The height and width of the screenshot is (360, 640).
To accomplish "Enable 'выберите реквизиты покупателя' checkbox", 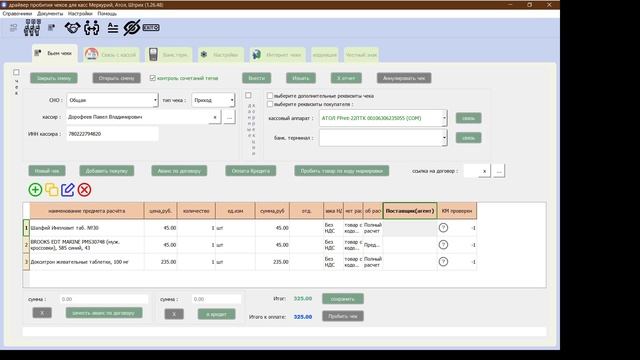I will point(270,104).
